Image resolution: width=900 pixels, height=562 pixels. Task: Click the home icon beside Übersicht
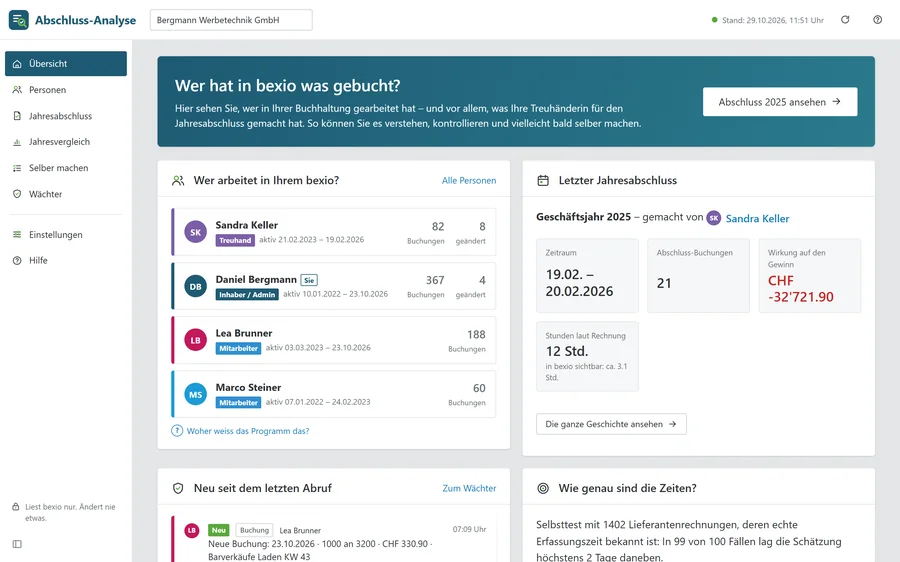tap(17, 64)
